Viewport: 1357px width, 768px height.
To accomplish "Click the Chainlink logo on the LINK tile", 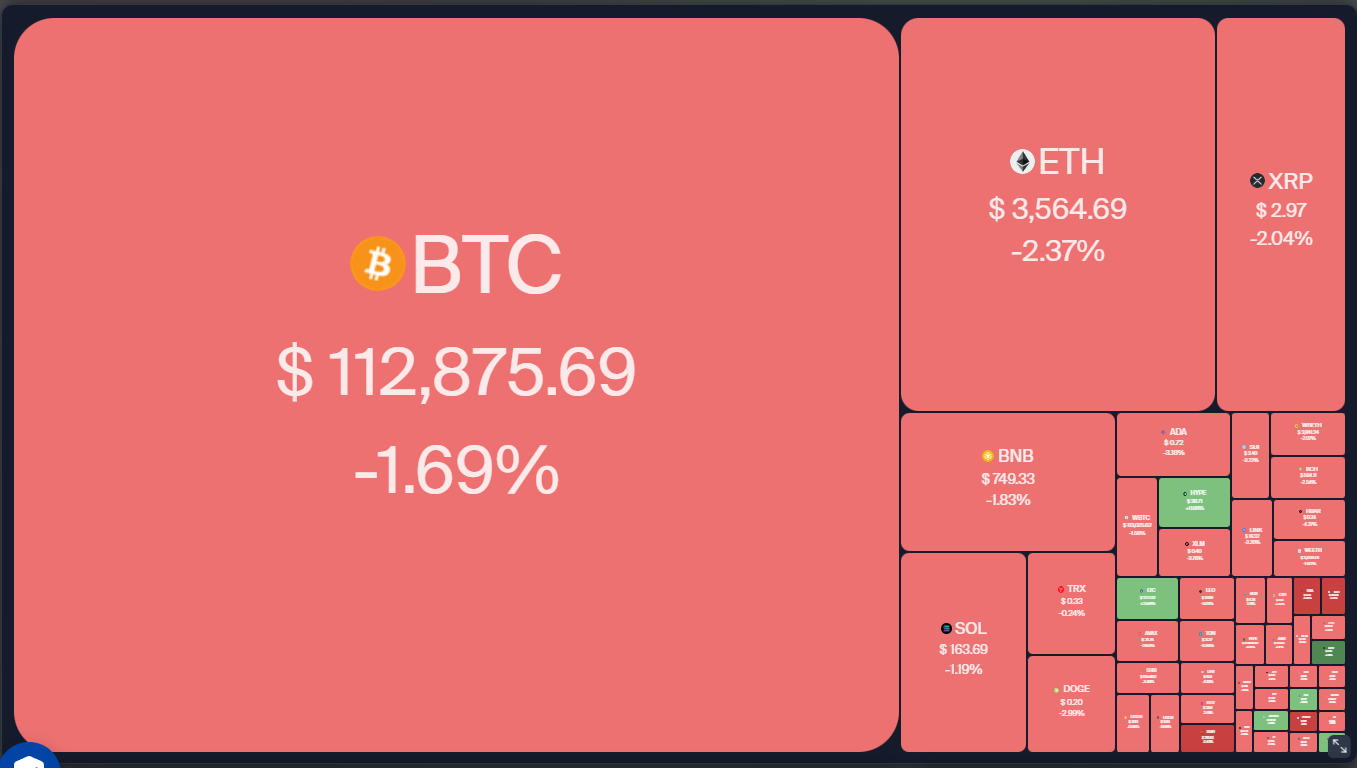I will (1243, 530).
